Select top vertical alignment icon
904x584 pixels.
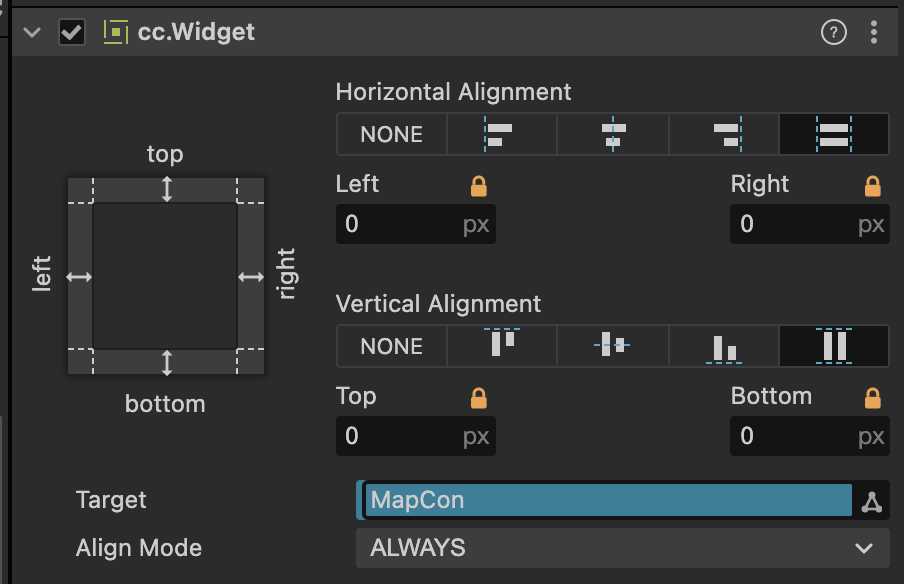500,346
